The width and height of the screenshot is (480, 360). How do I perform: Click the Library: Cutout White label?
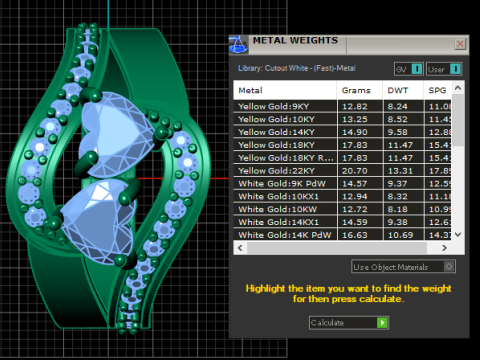coord(297,68)
